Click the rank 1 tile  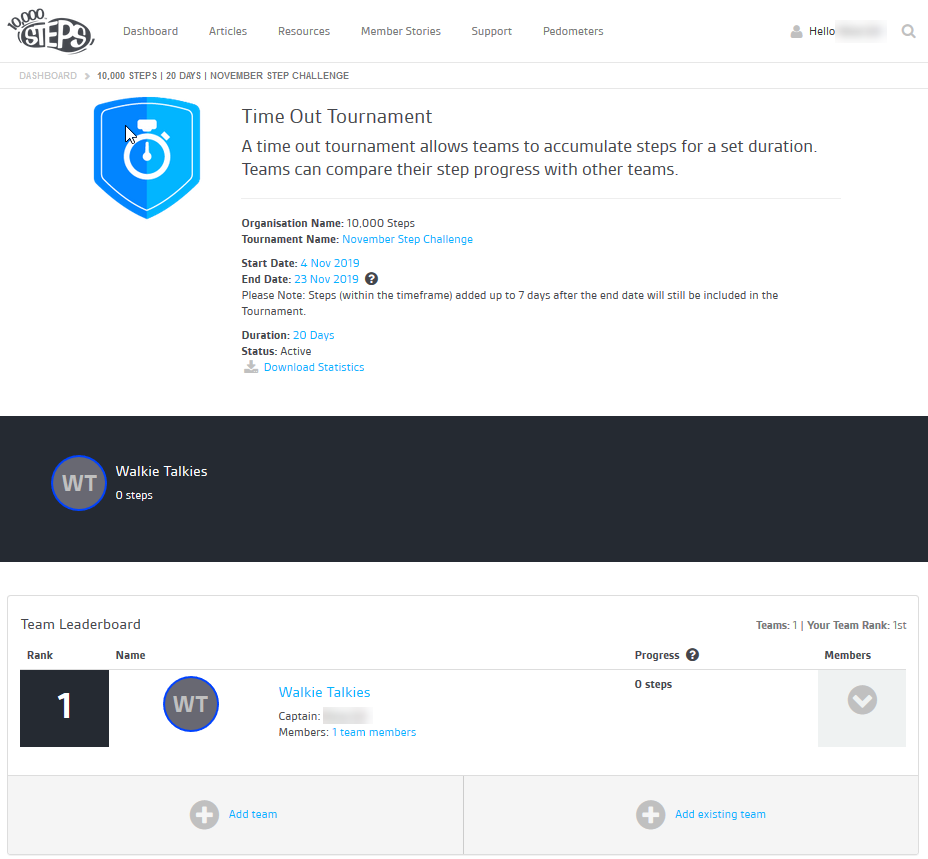[65, 708]
